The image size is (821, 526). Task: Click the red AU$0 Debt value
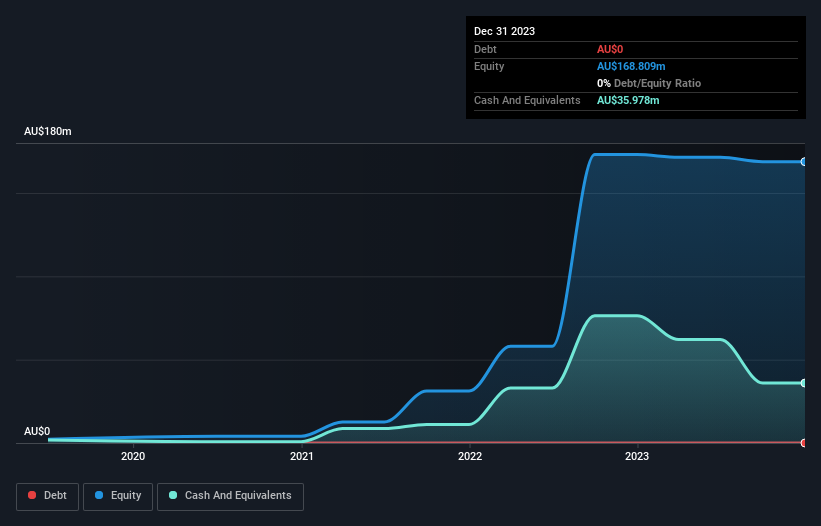click(610, 49)
